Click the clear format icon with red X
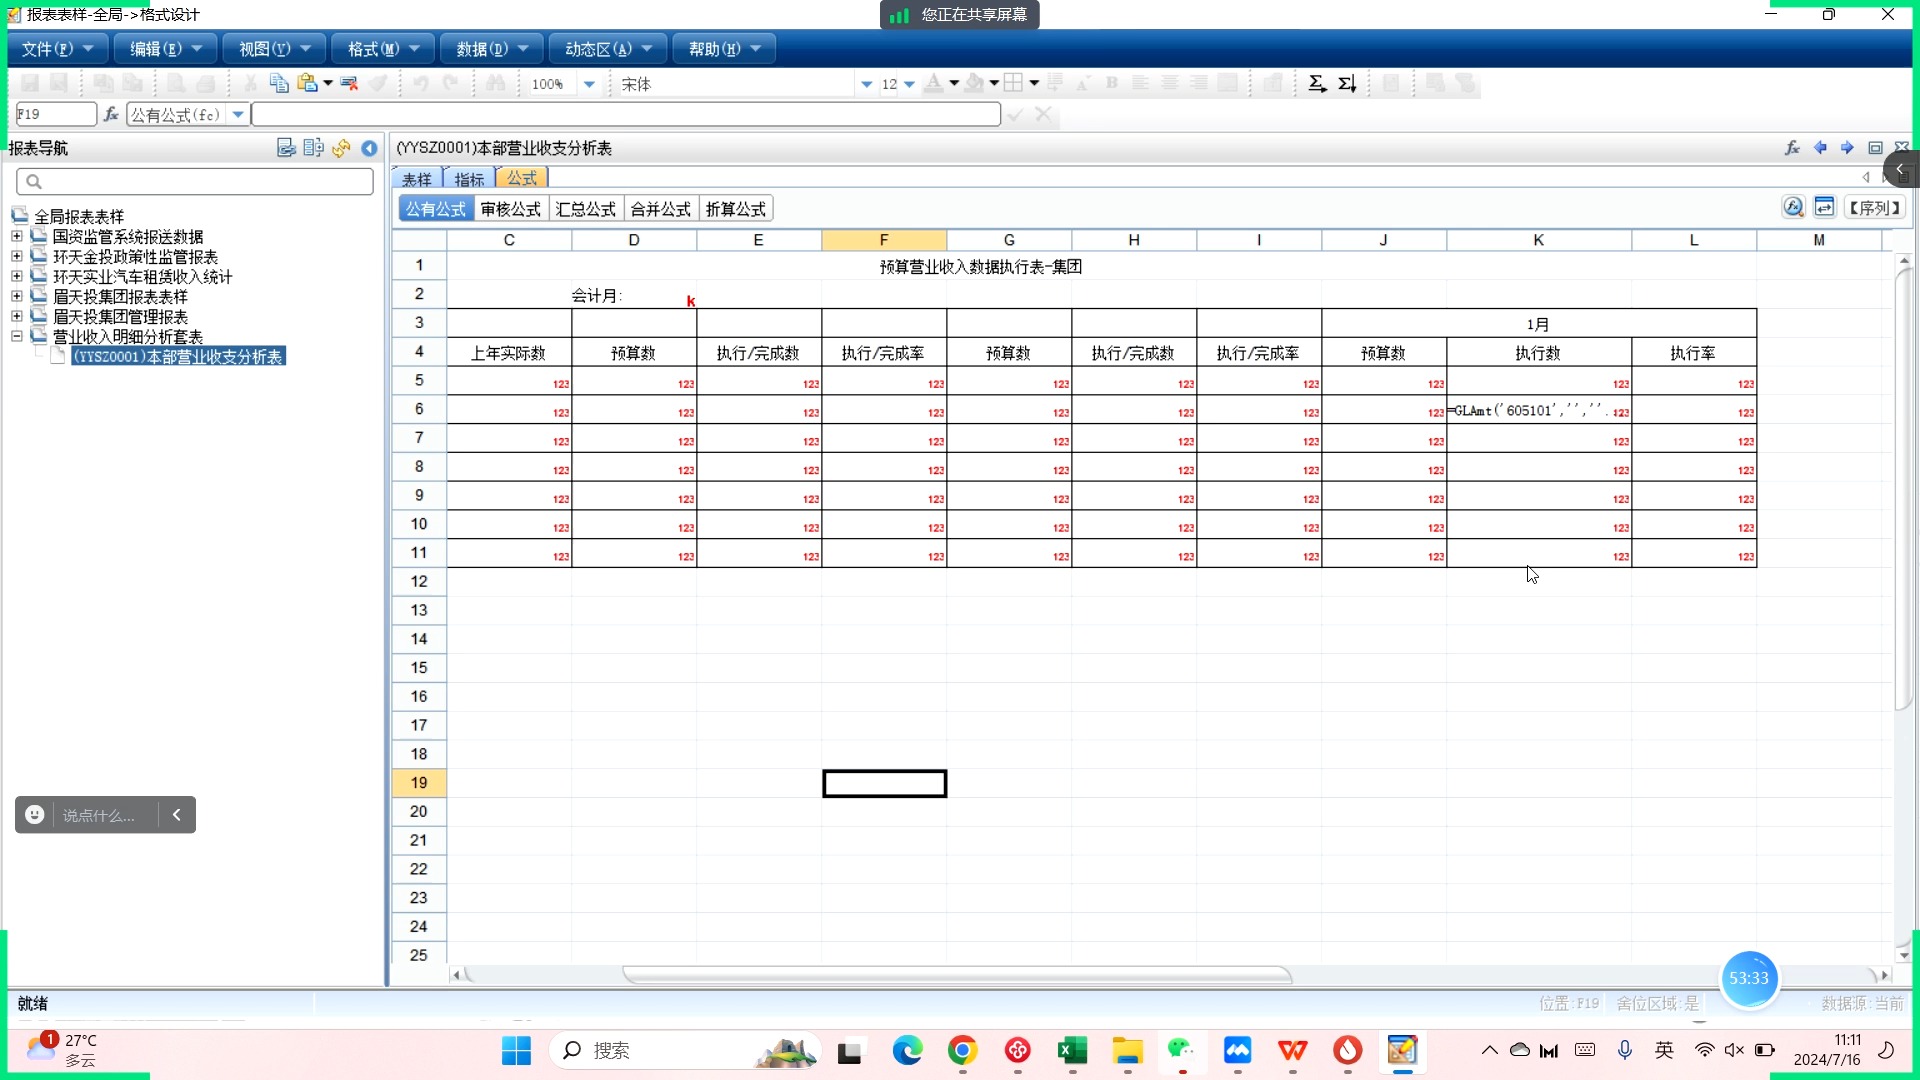Image resolution: width=1920 pixels, height=1080 pixels. (349, 84)
